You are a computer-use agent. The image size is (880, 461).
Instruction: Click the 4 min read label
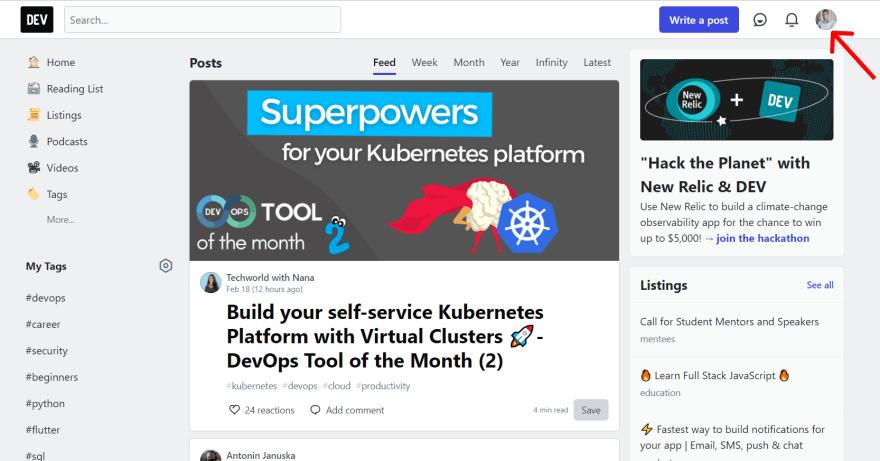[551, 410]
